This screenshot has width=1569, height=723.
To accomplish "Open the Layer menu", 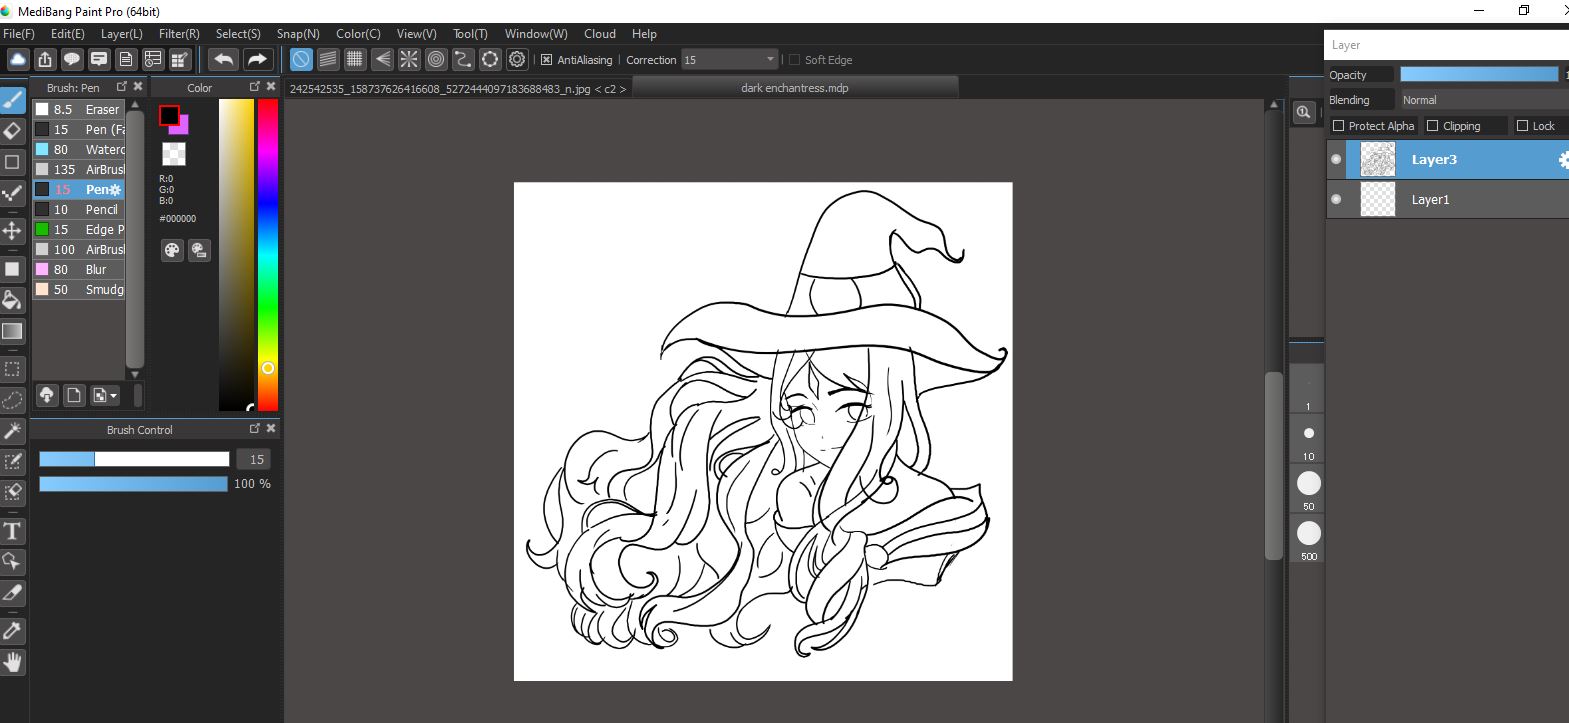I will (121, 34).
